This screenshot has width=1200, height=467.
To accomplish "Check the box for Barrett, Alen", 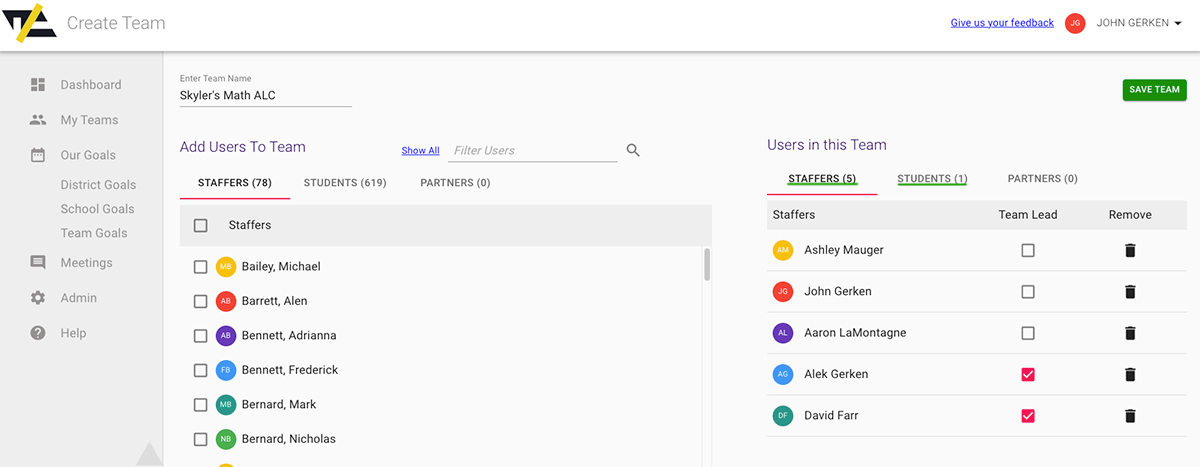I will pos(200,301).
